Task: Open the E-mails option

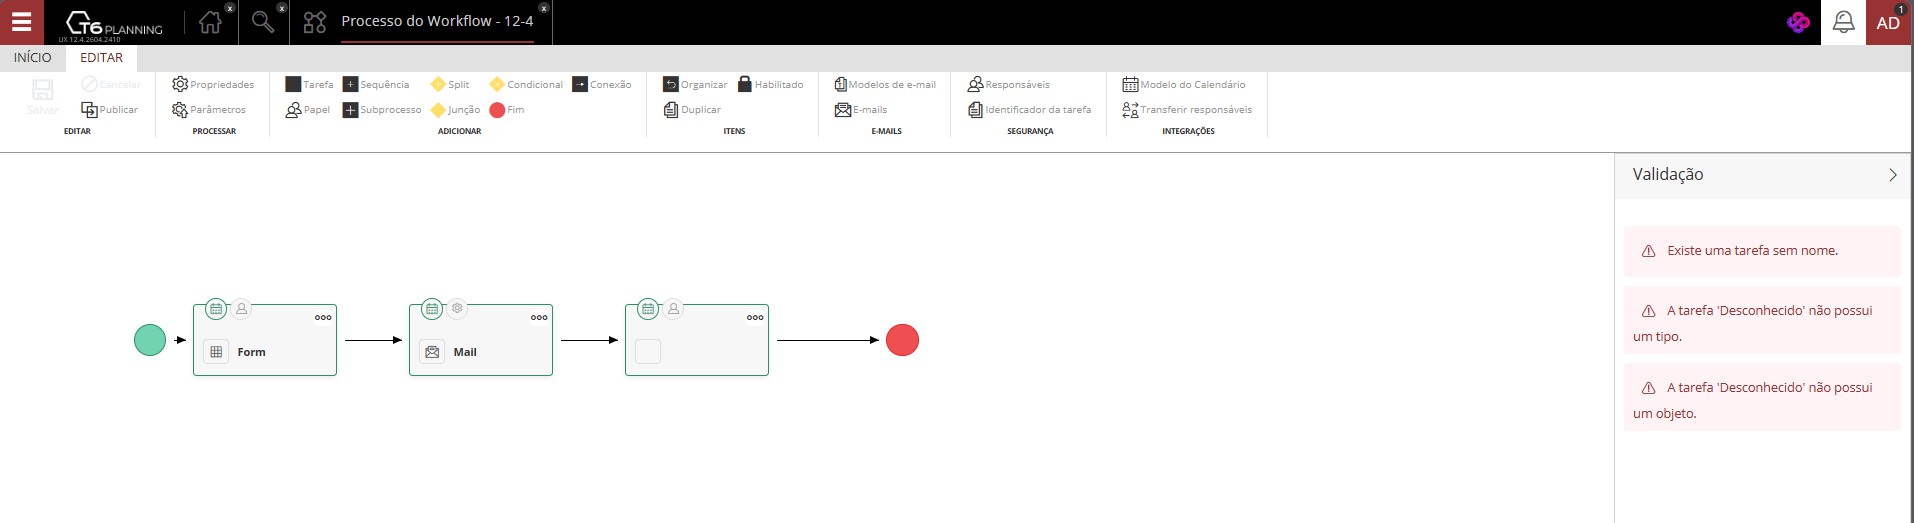Action: tap(861, 110)
